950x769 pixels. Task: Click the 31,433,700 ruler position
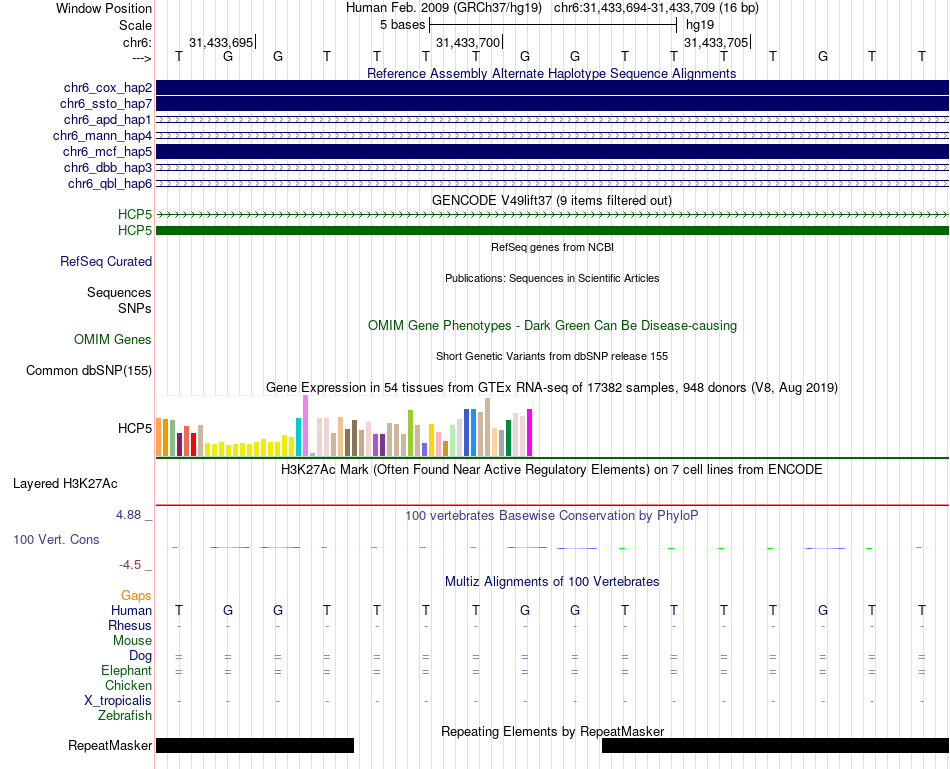(468, 42)
